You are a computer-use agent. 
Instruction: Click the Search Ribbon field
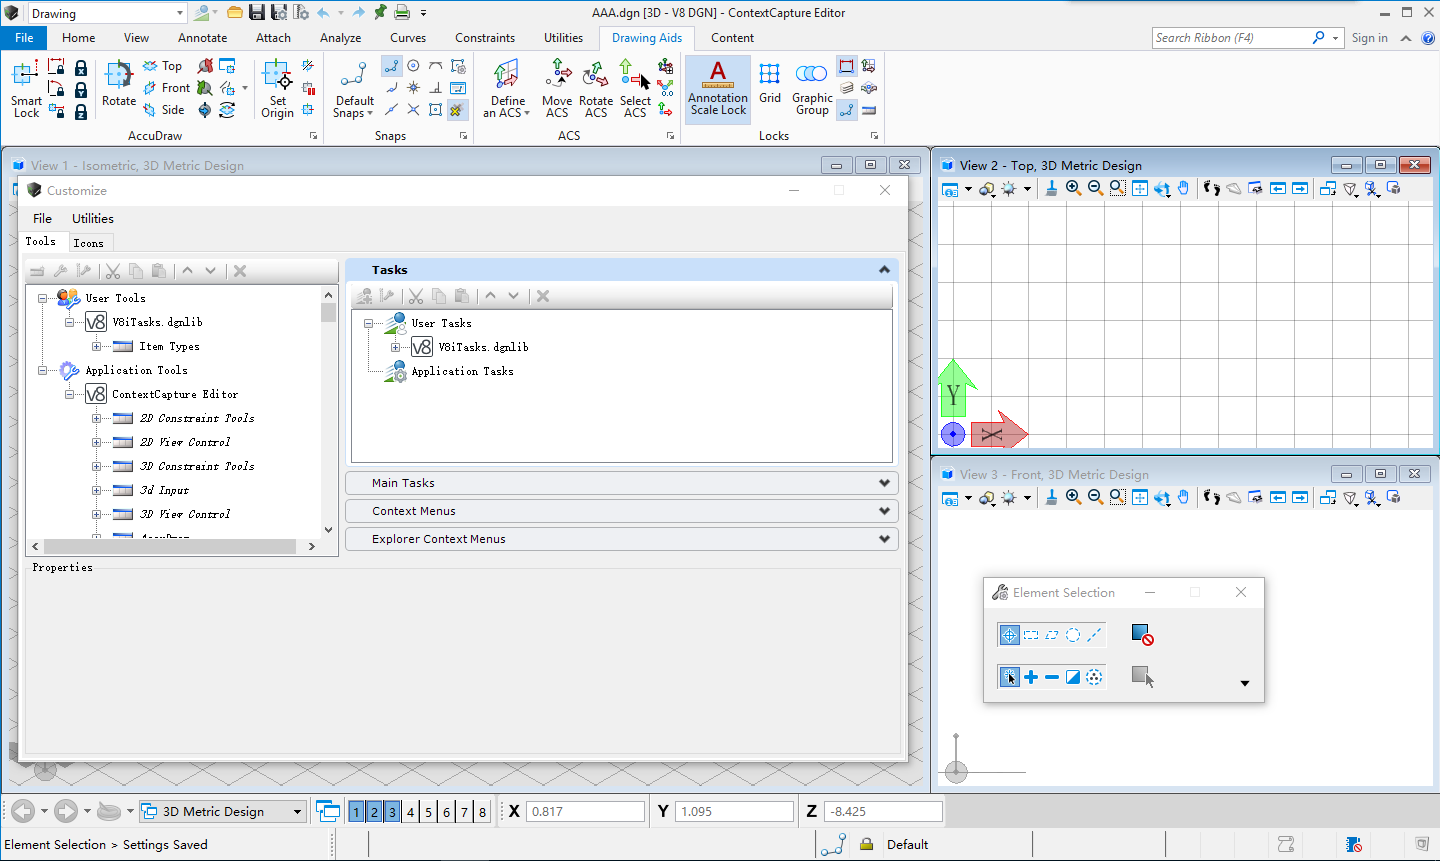(1231, 38)
